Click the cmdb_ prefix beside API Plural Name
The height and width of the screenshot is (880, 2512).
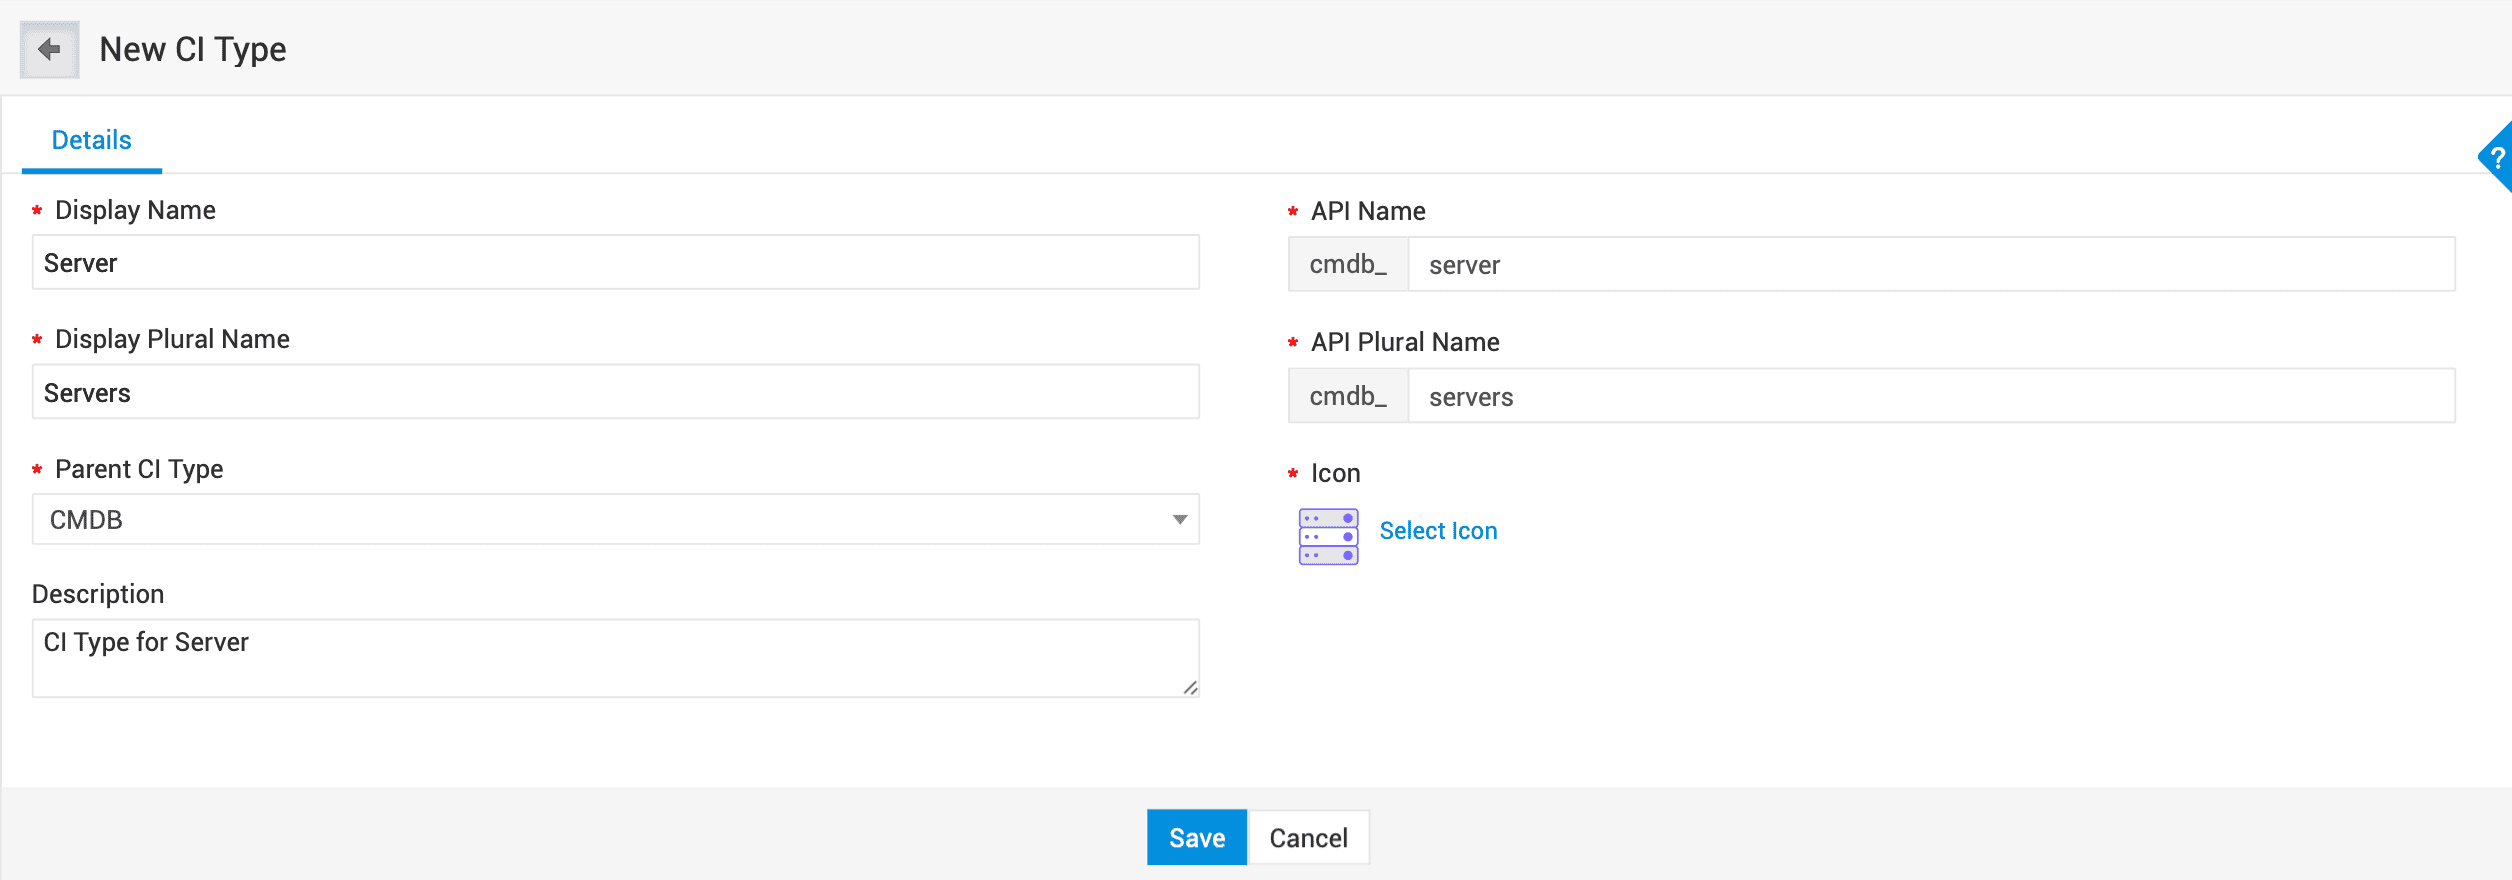click(x=1348, y=397)
